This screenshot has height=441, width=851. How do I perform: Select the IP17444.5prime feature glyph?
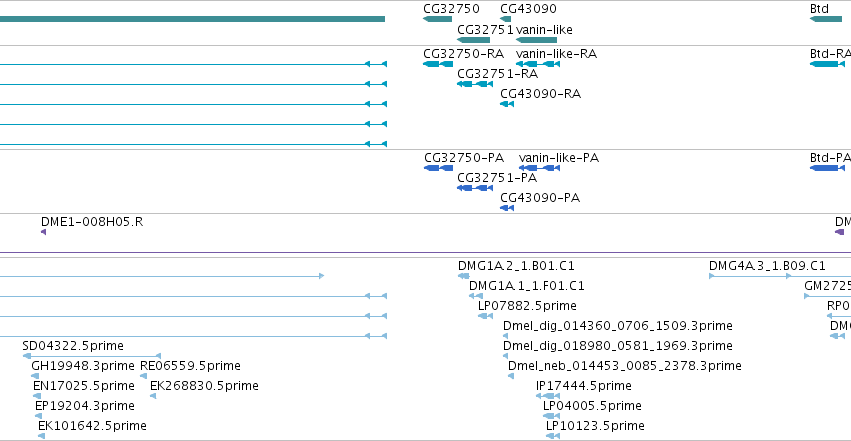pos(548,396)
